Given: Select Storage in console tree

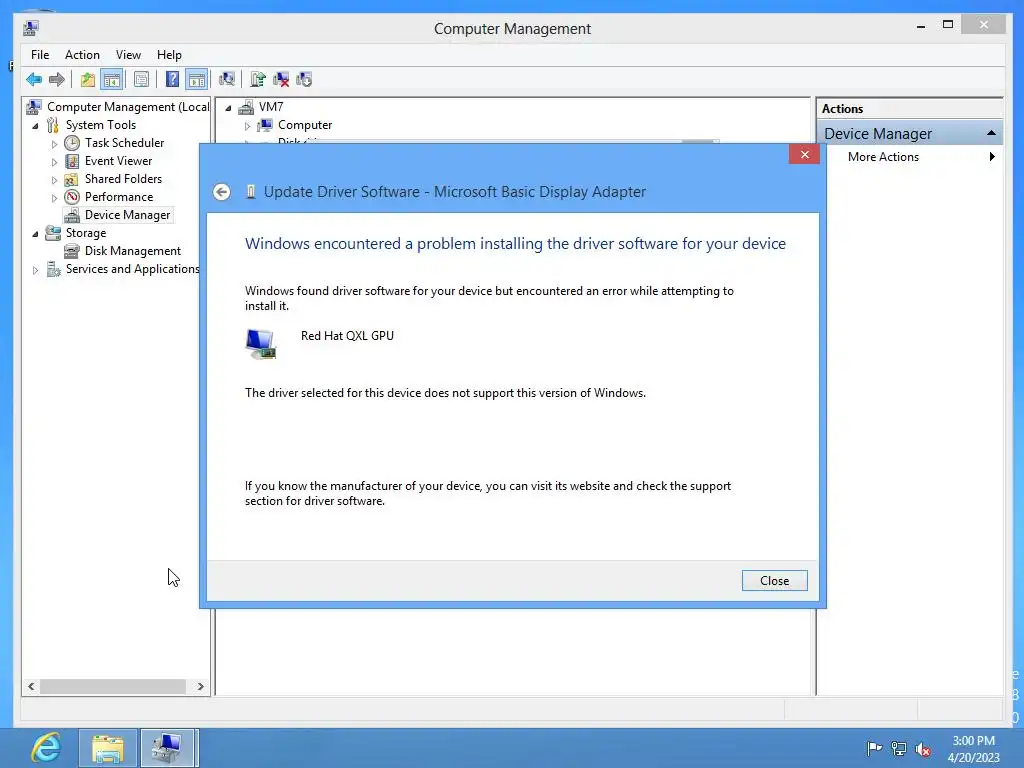Looking at the screenshot, I should (x=86, y=232).
